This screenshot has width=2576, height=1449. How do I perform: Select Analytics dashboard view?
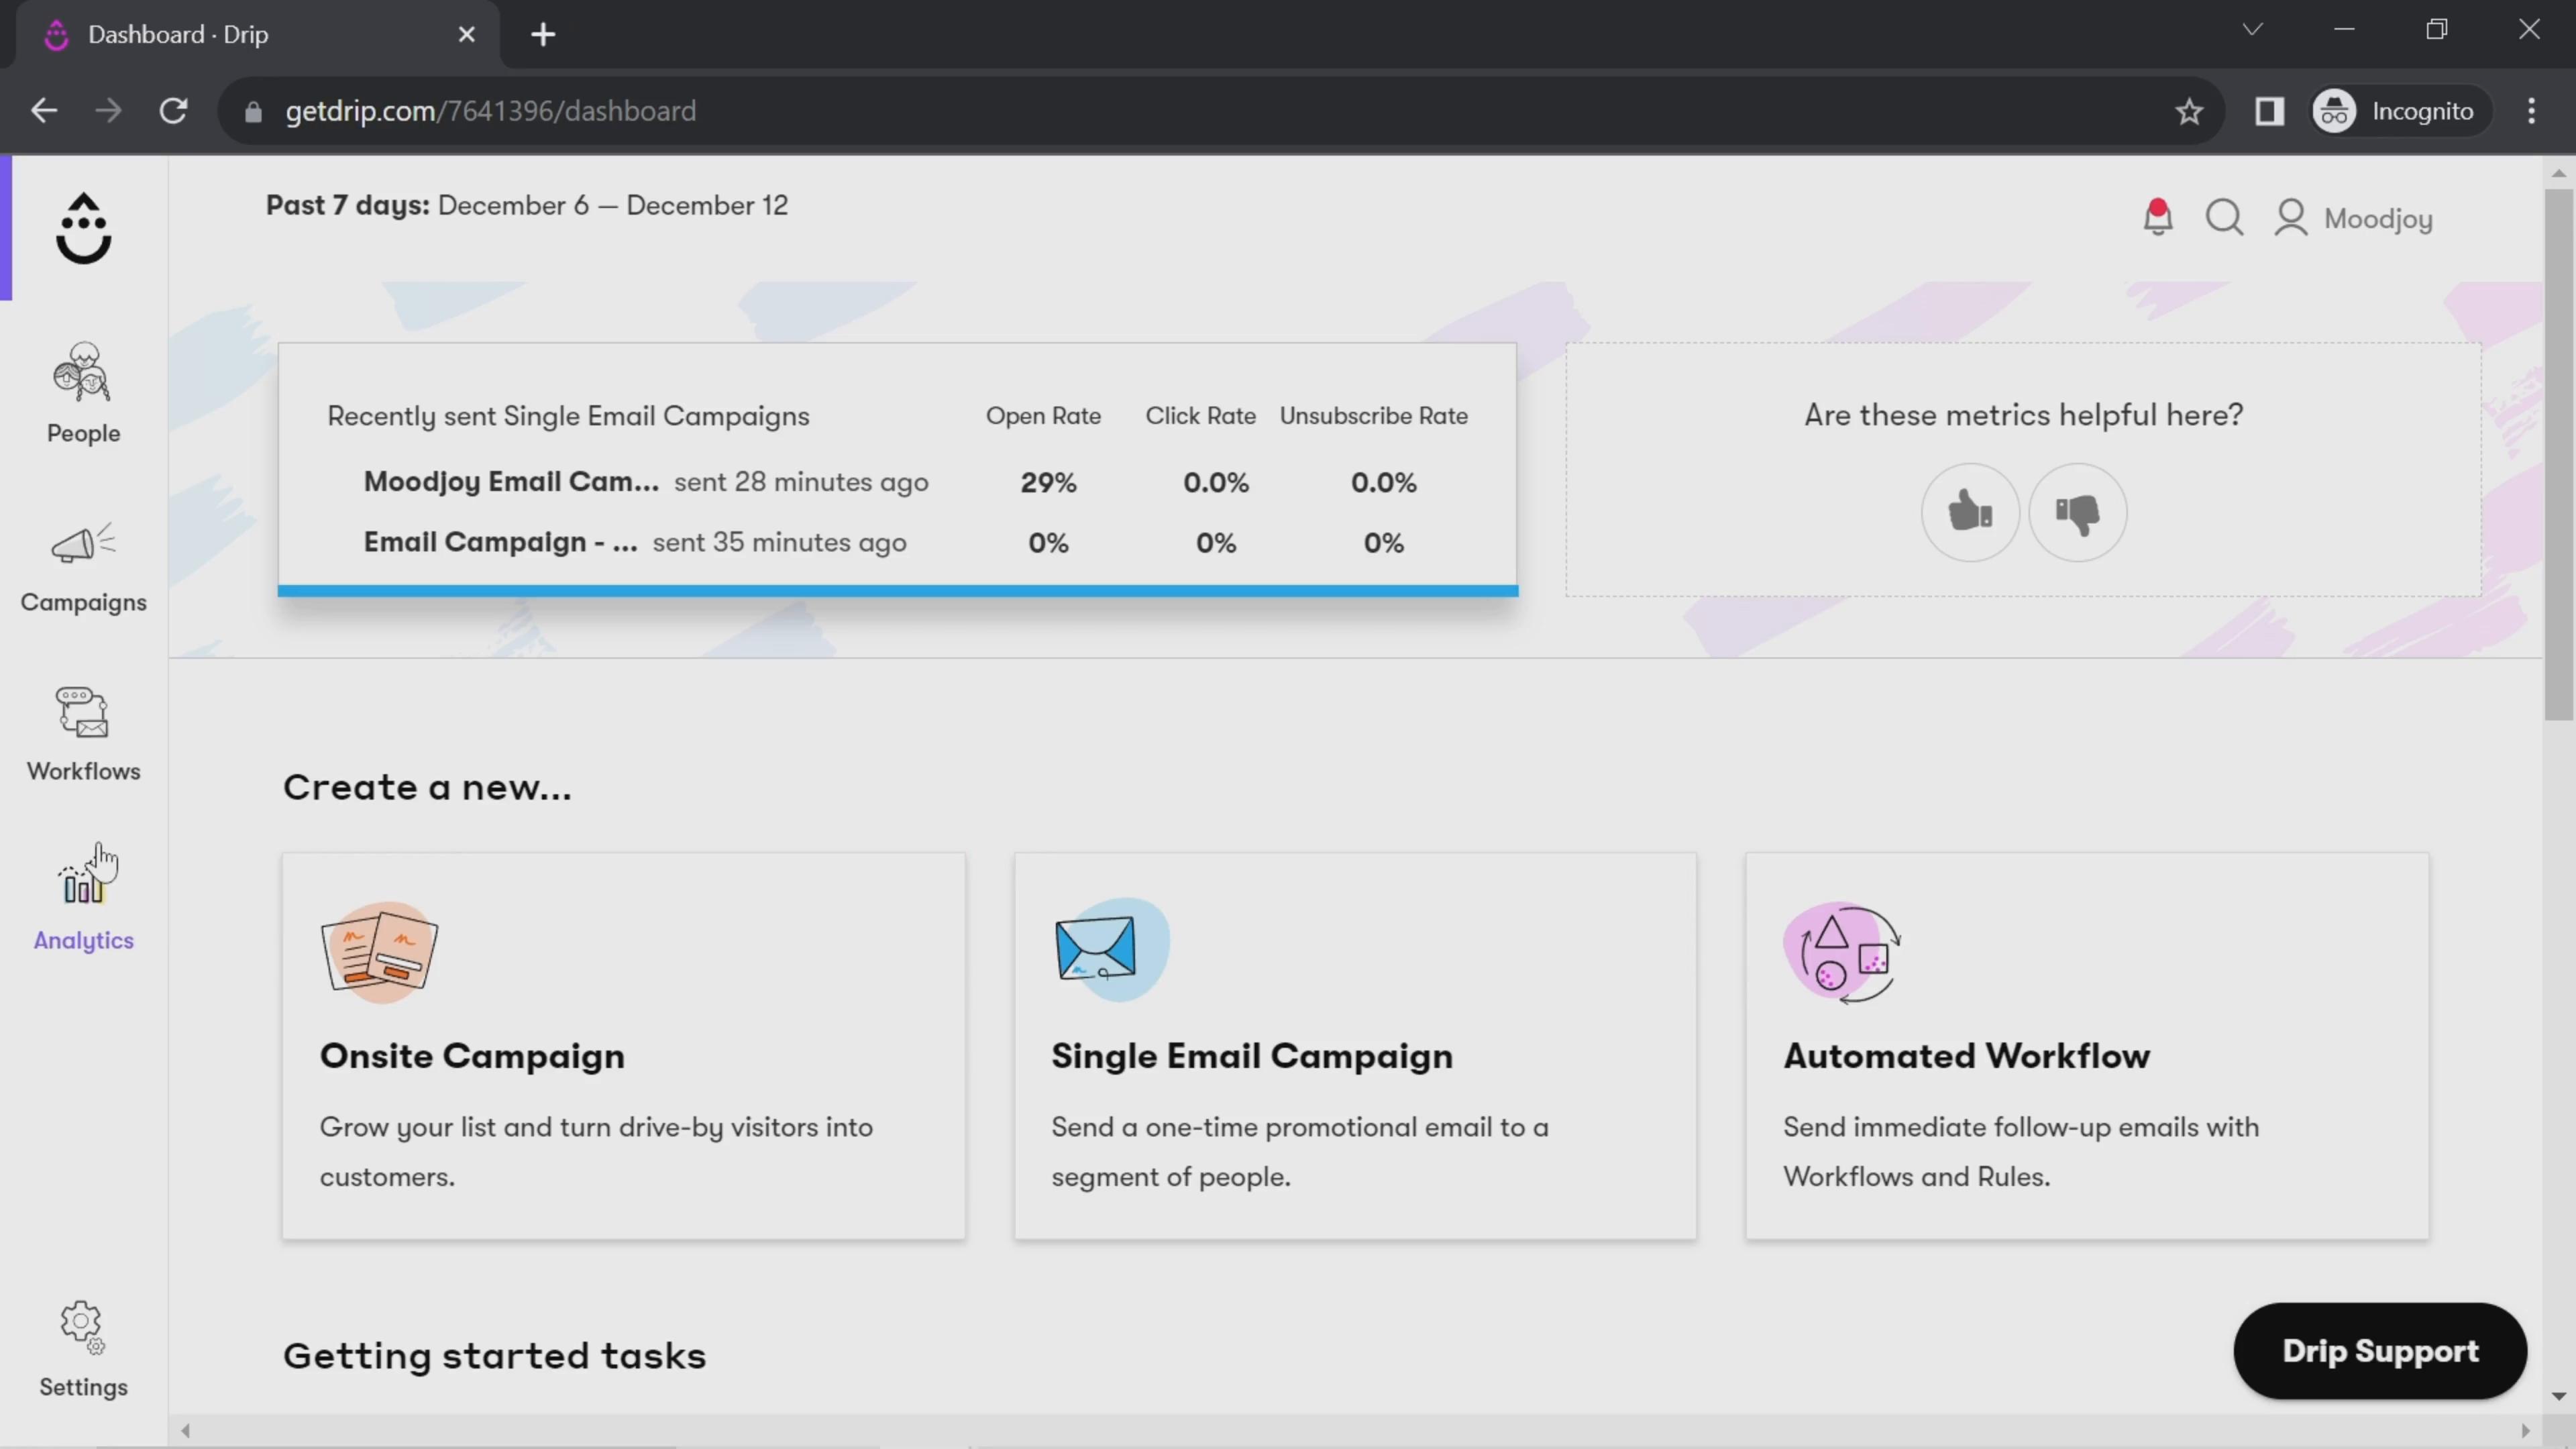tap(83, 902)
